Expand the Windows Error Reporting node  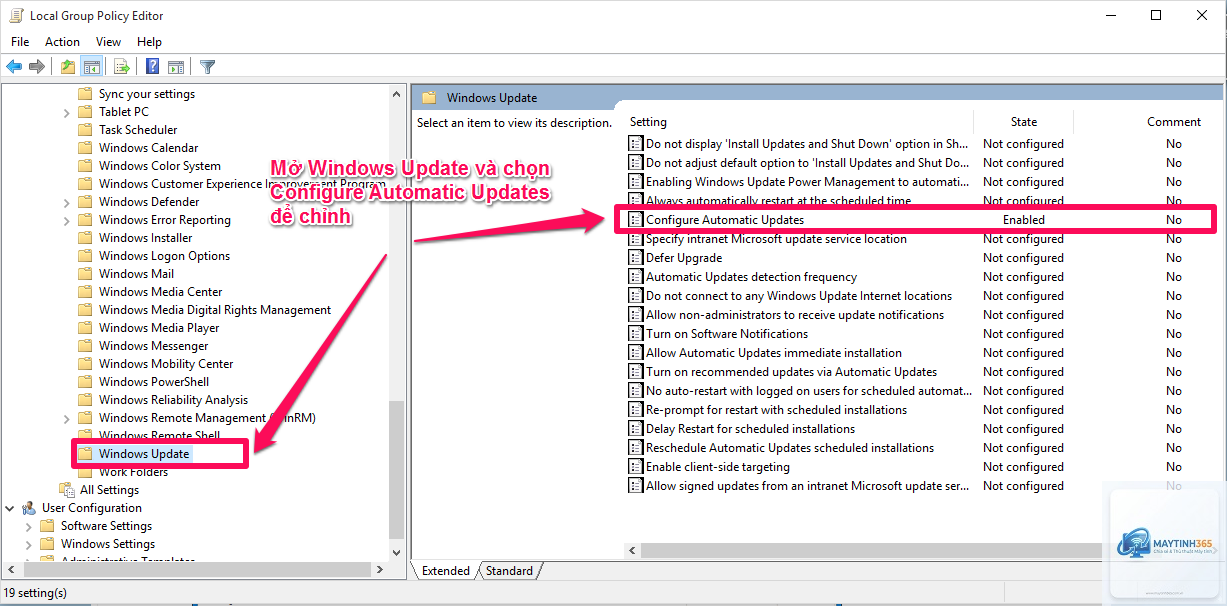(x=67, y=220)
